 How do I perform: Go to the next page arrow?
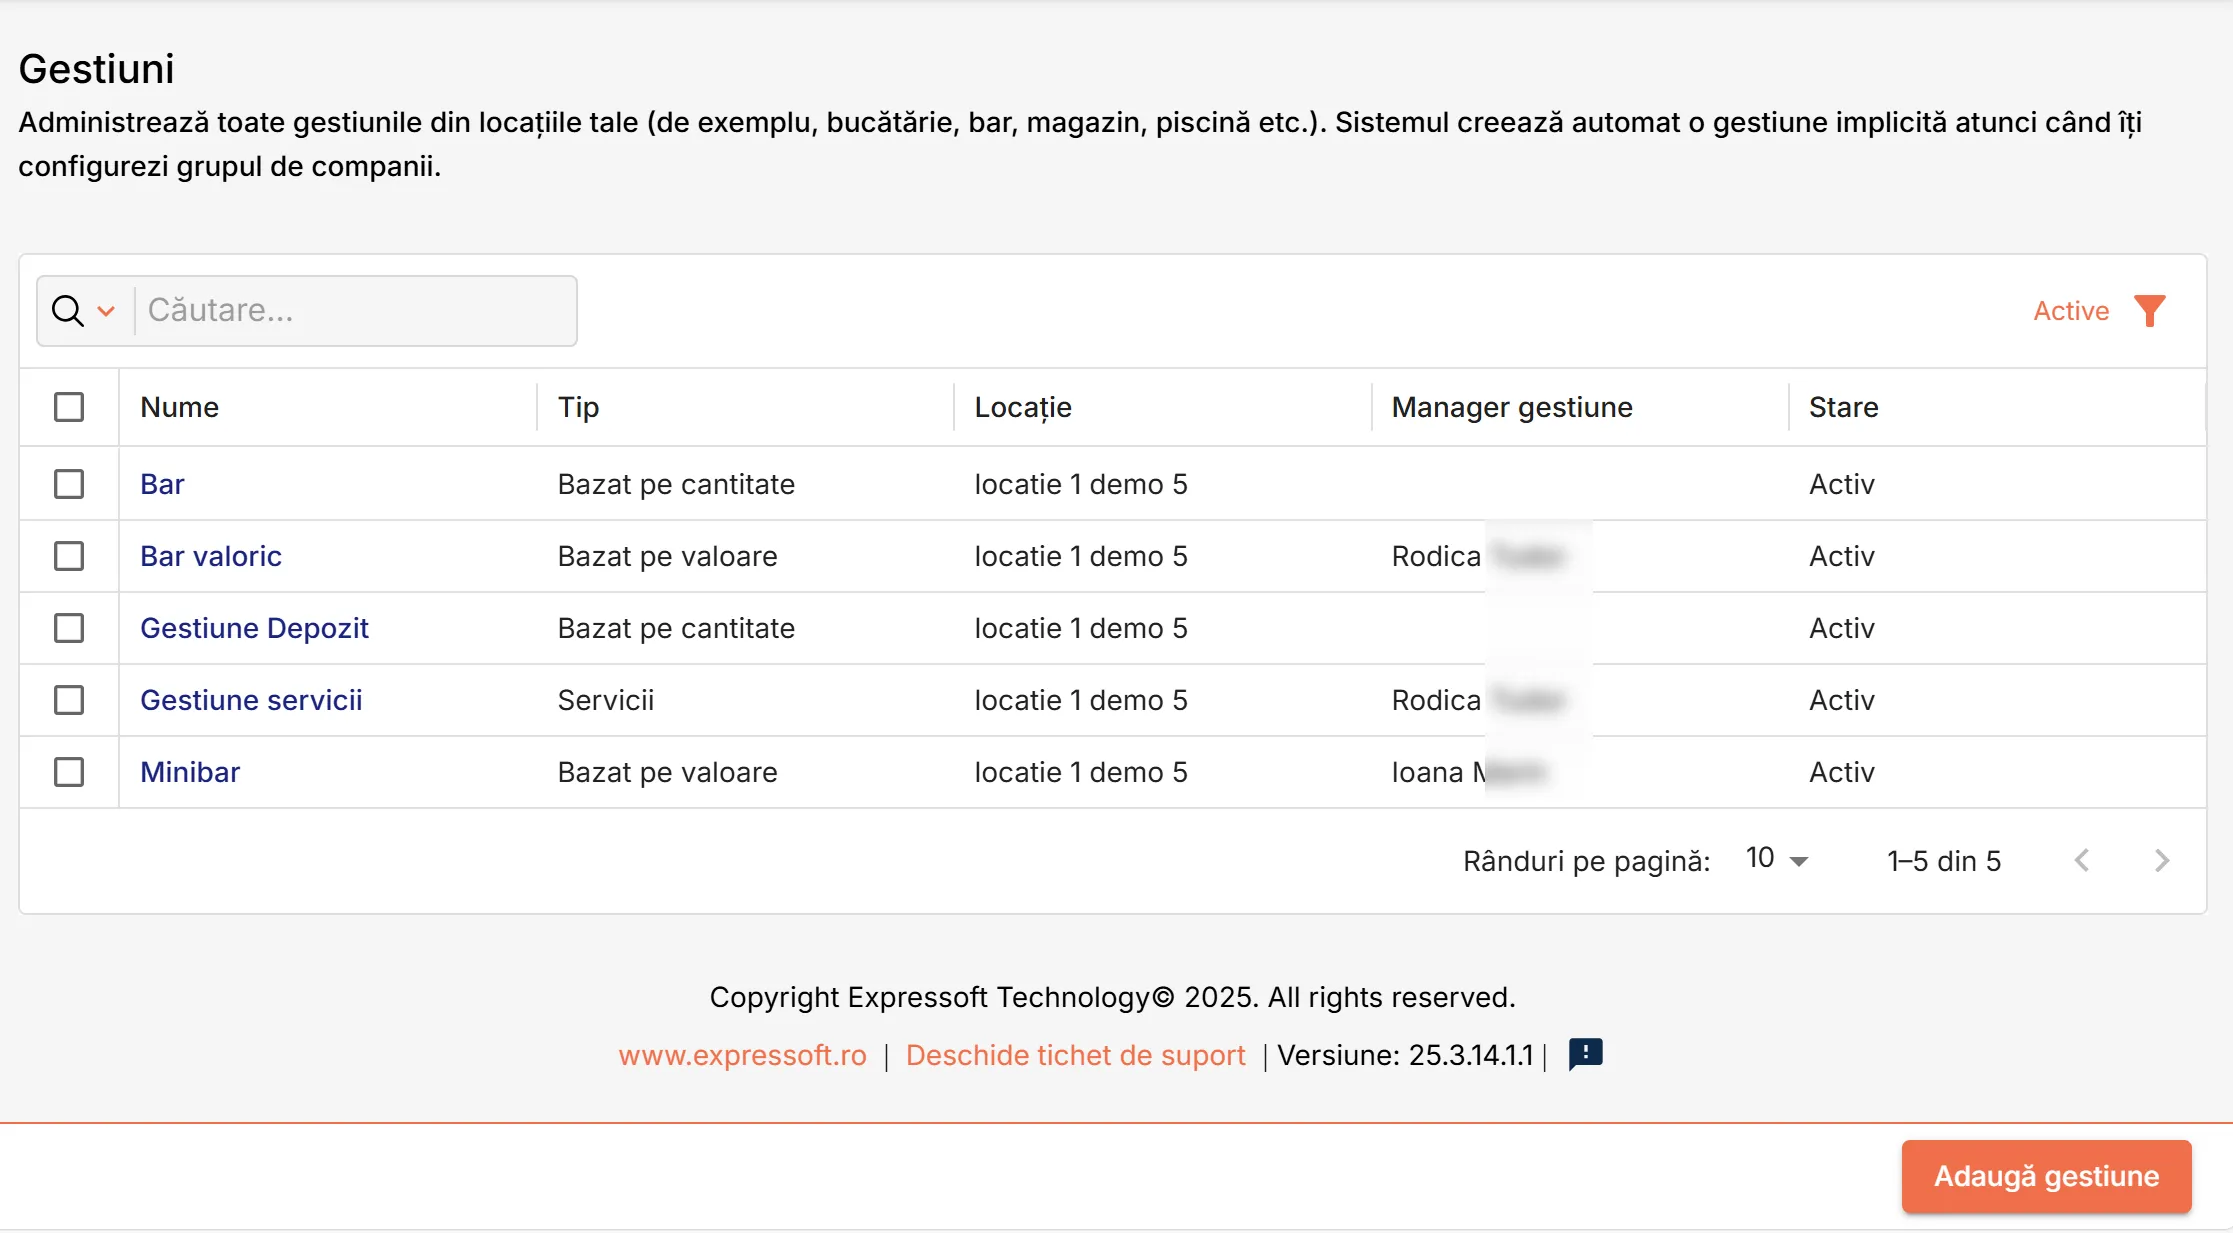point(2162,860)
